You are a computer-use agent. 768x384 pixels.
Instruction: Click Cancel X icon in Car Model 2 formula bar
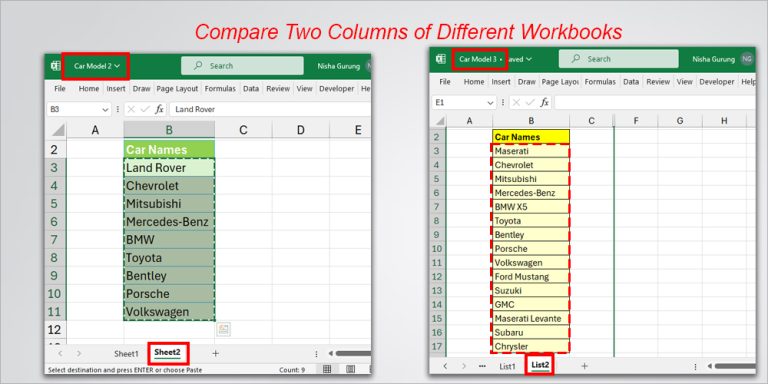coord(131,110)
